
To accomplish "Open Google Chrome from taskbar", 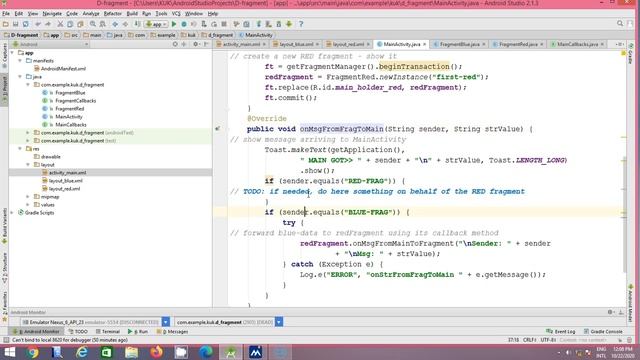I will click(x=33, y=352).
